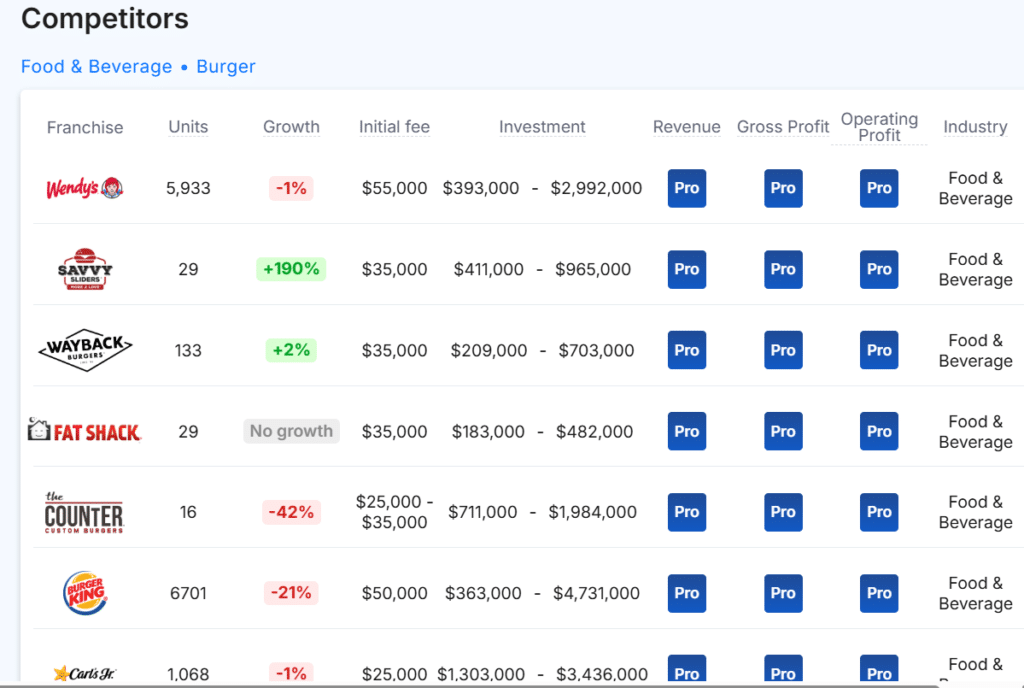Click the Food & Beverage breadcrumb link
Viewport: 1024px width, 688px height.
(97, 67)
